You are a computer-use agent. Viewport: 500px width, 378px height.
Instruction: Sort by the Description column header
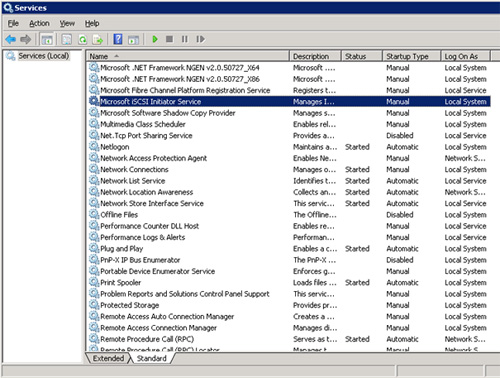315,56
